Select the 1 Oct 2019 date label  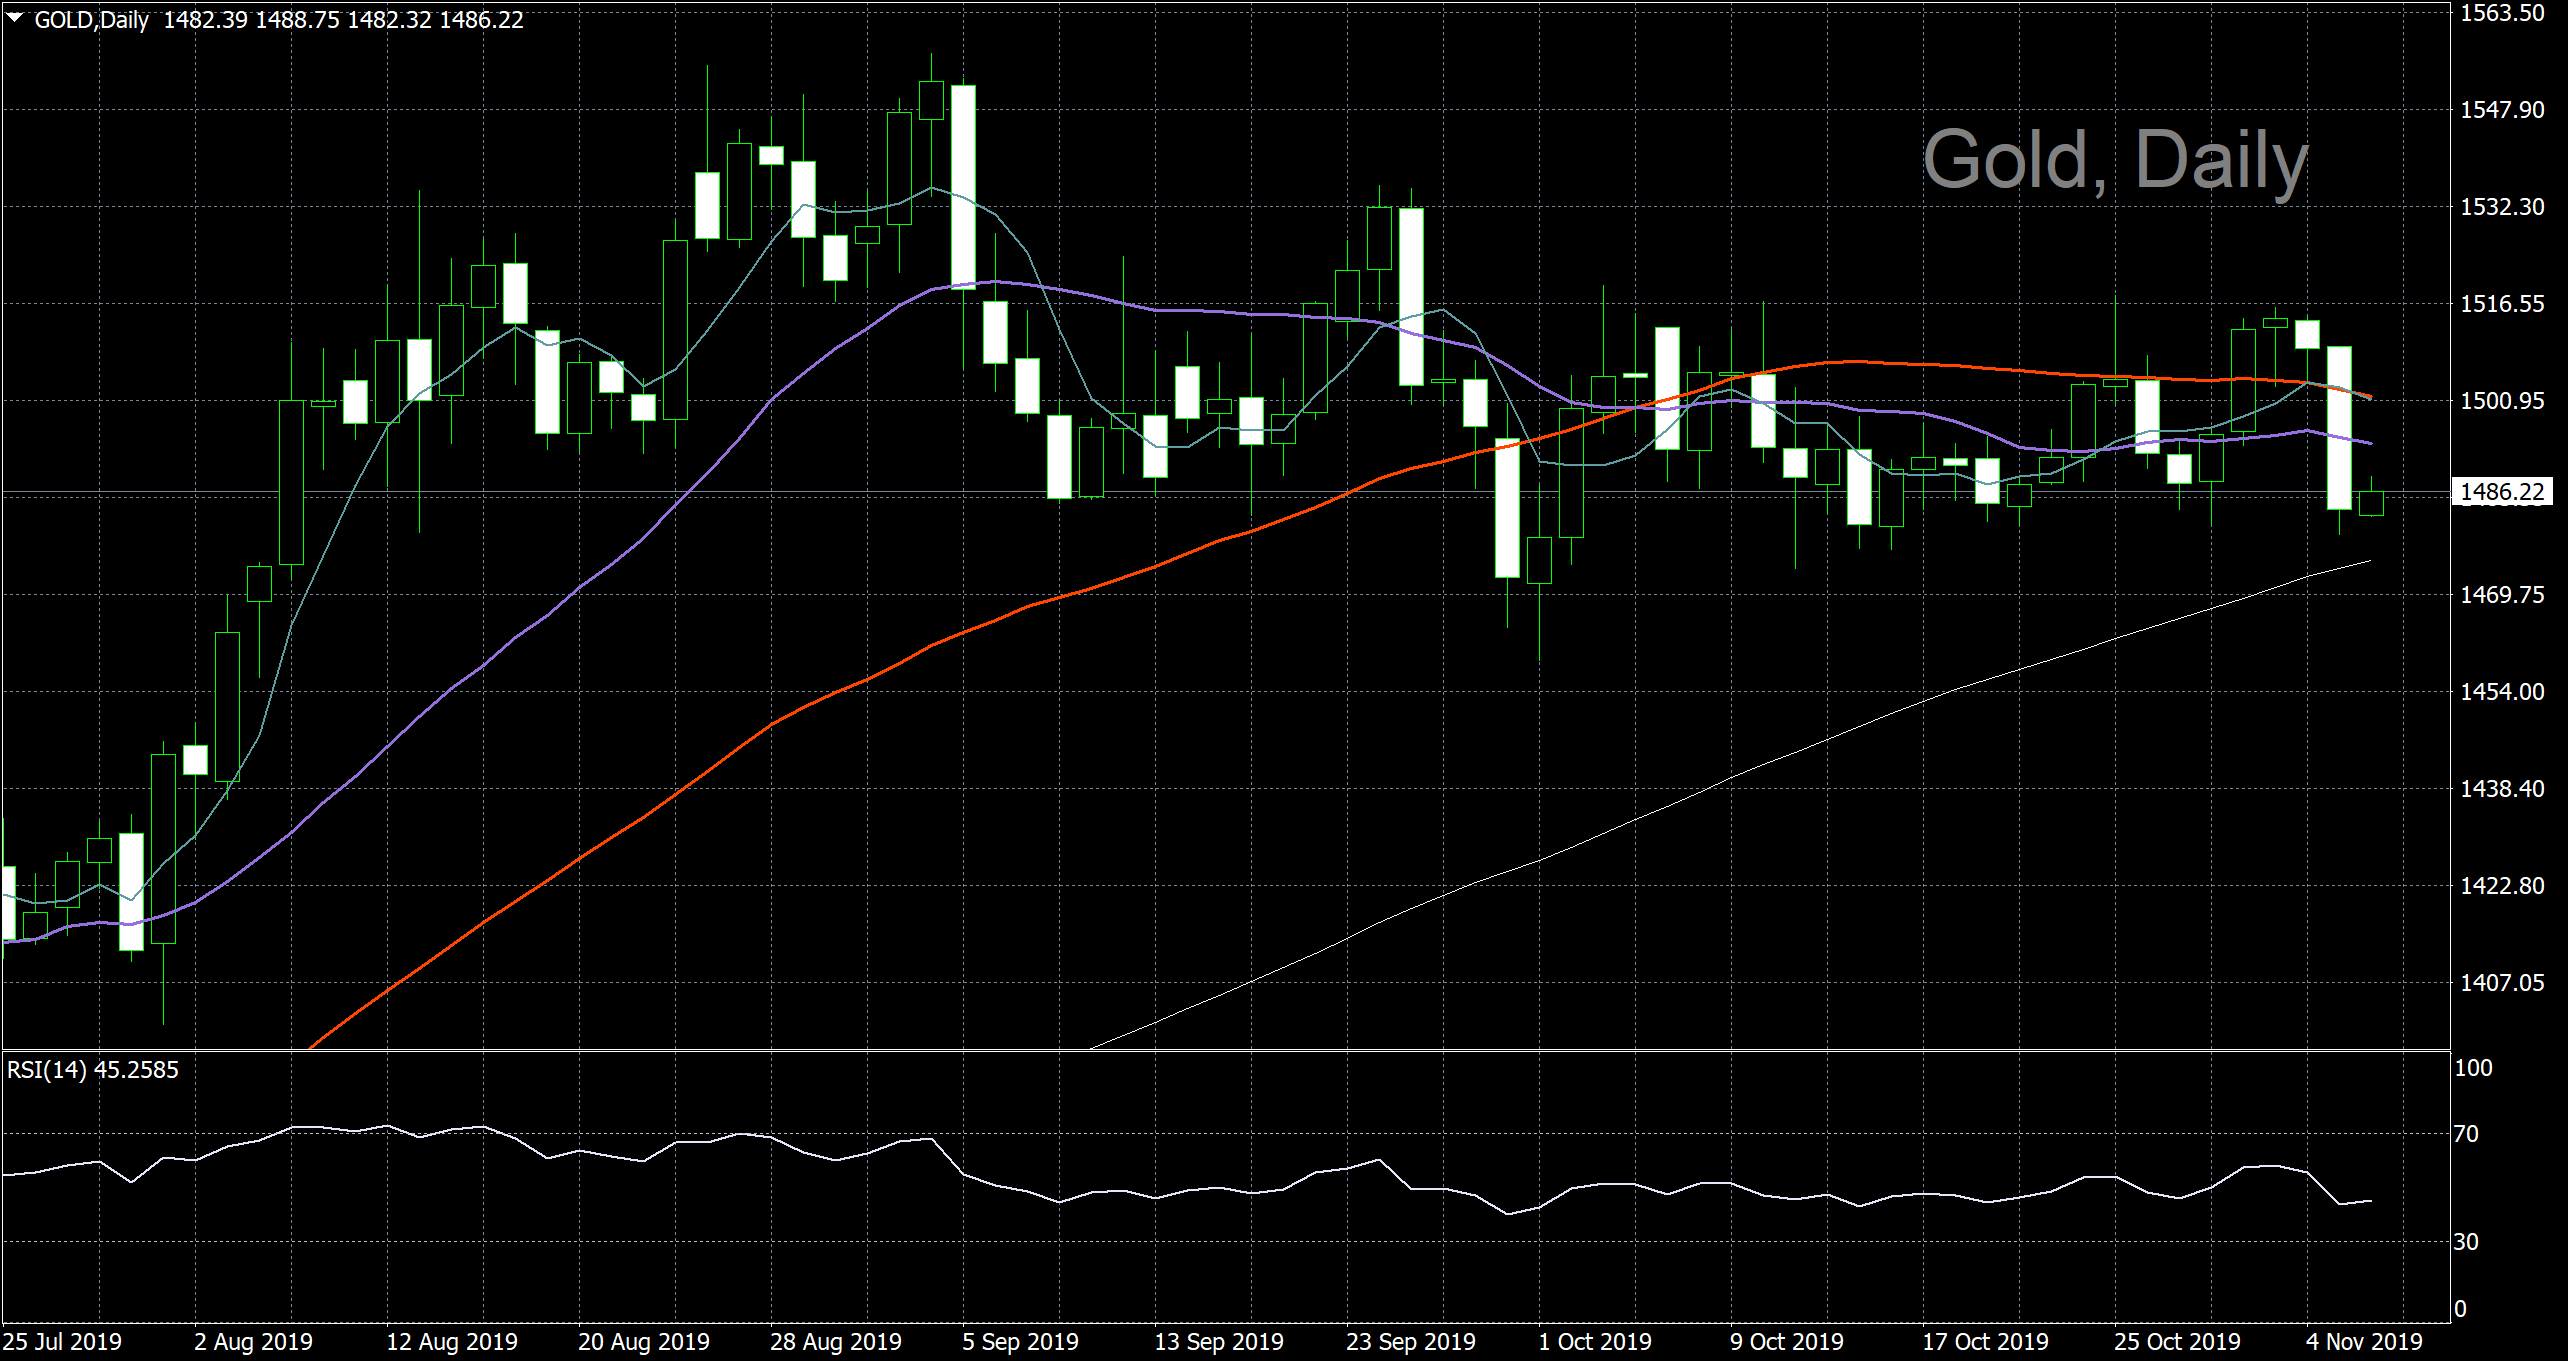coord(1595,1342)
